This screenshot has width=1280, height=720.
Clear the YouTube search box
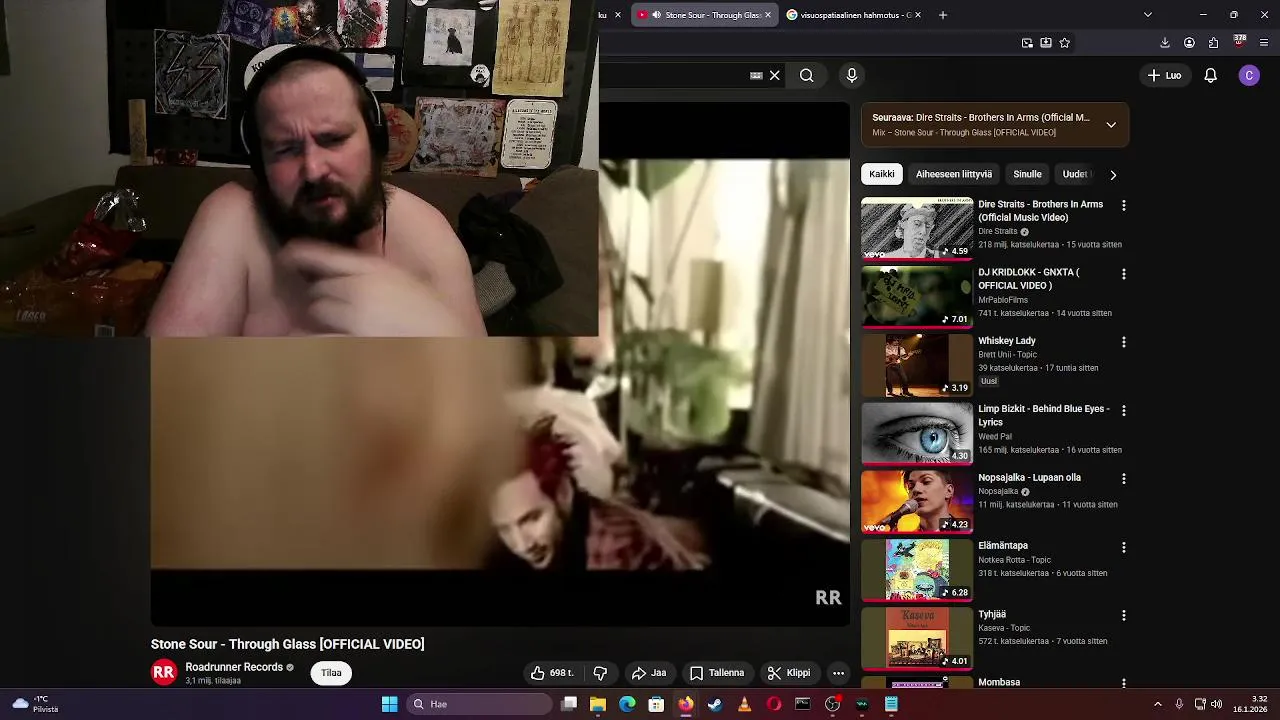coord(775,75)
